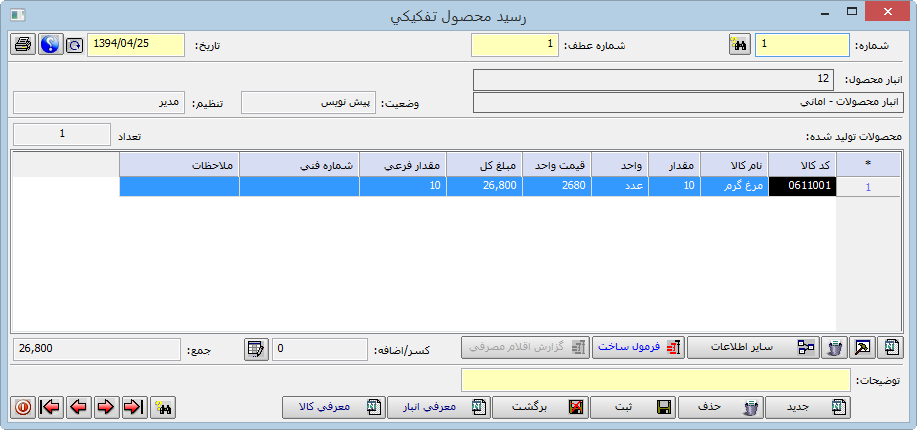Screen dimensions: 917x430
Task: Click the نام کالا column header
Action: click(735, 166)
